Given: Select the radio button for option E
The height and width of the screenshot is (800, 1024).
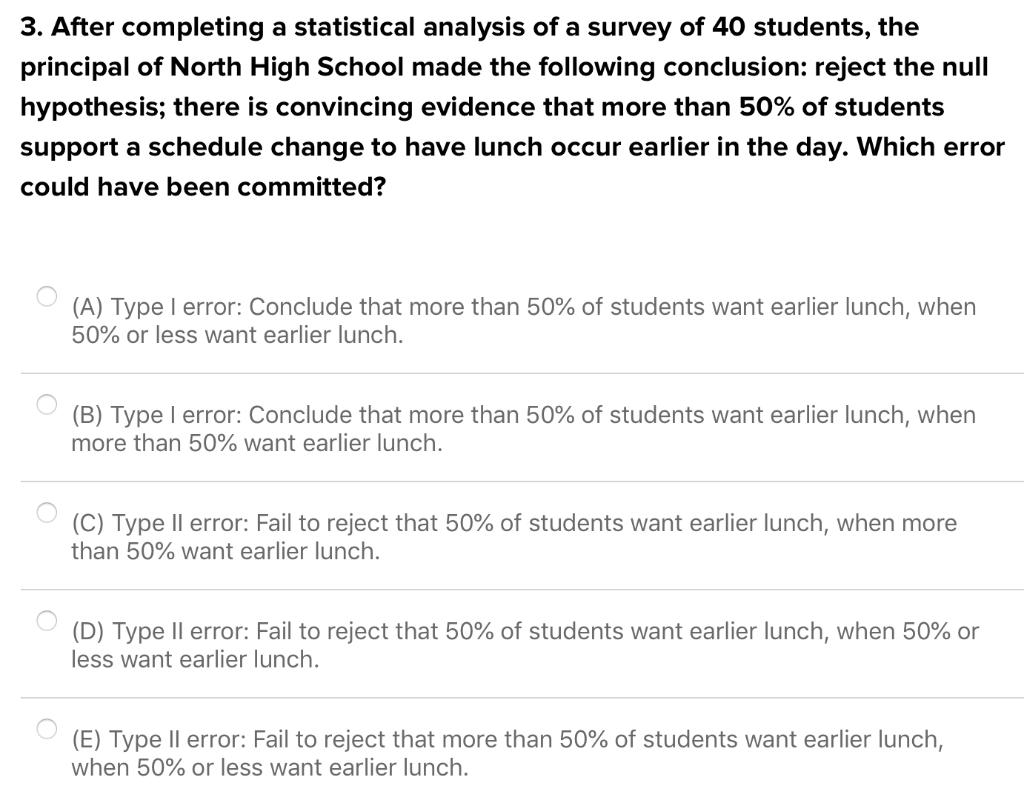Looking at the screenshot, I should pyautogui.click(x=46, y=728).
